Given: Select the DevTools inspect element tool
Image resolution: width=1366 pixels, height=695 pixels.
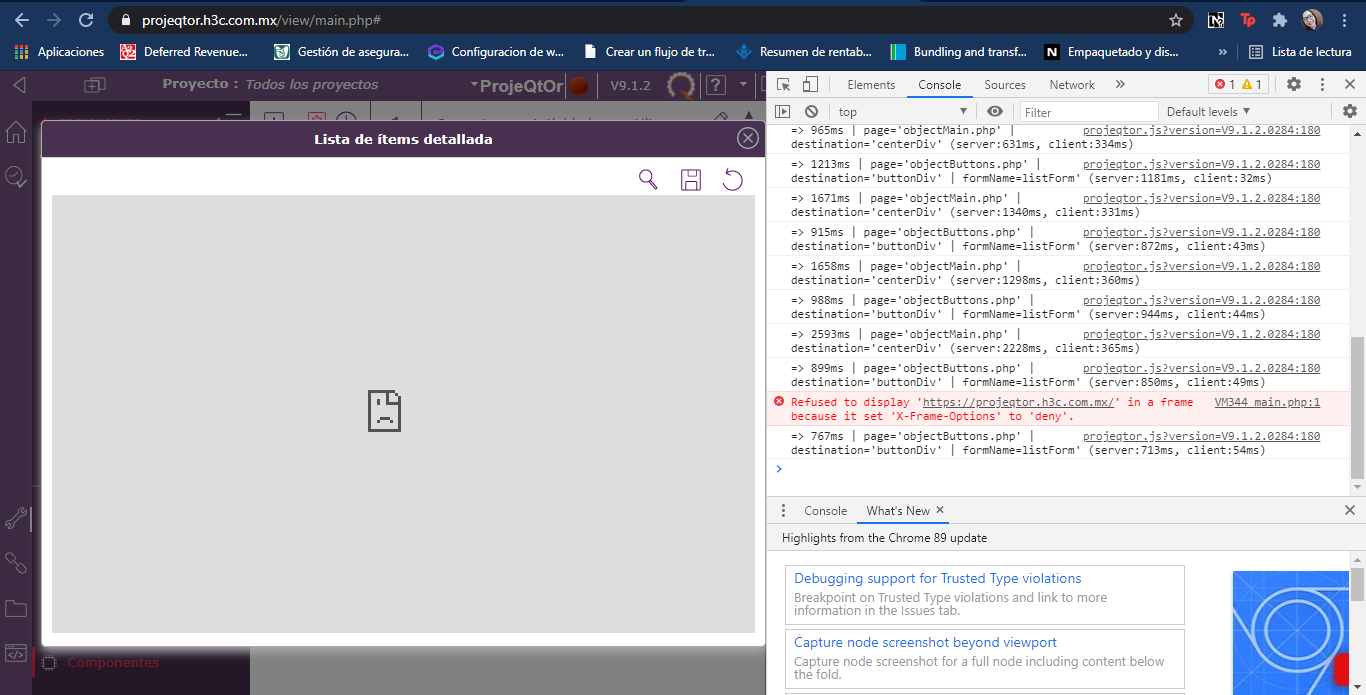Looking at the screenshot, I should point(784,85).
